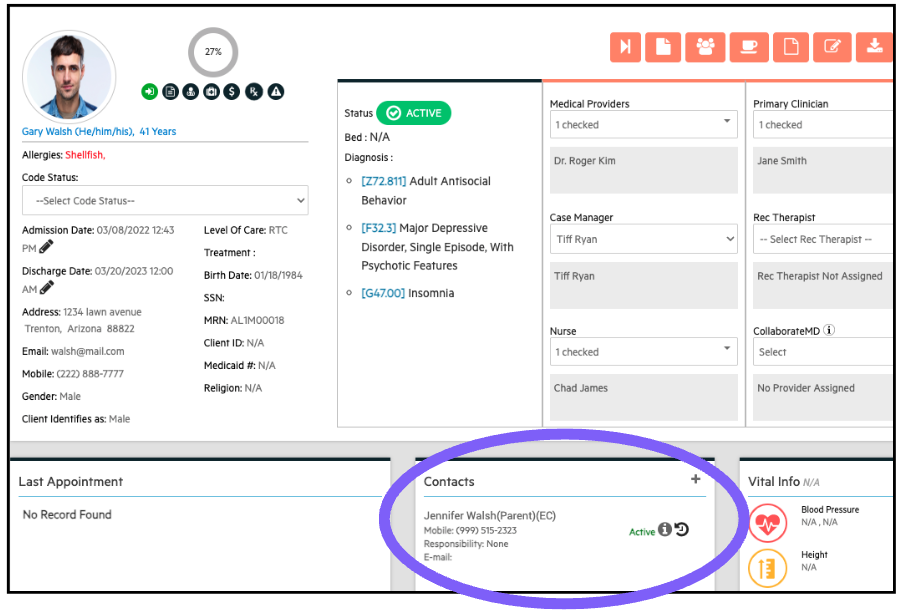Expand the Medical Providers dropdown
The height and width of the screenshot is (614, 903).
(643, 124)
